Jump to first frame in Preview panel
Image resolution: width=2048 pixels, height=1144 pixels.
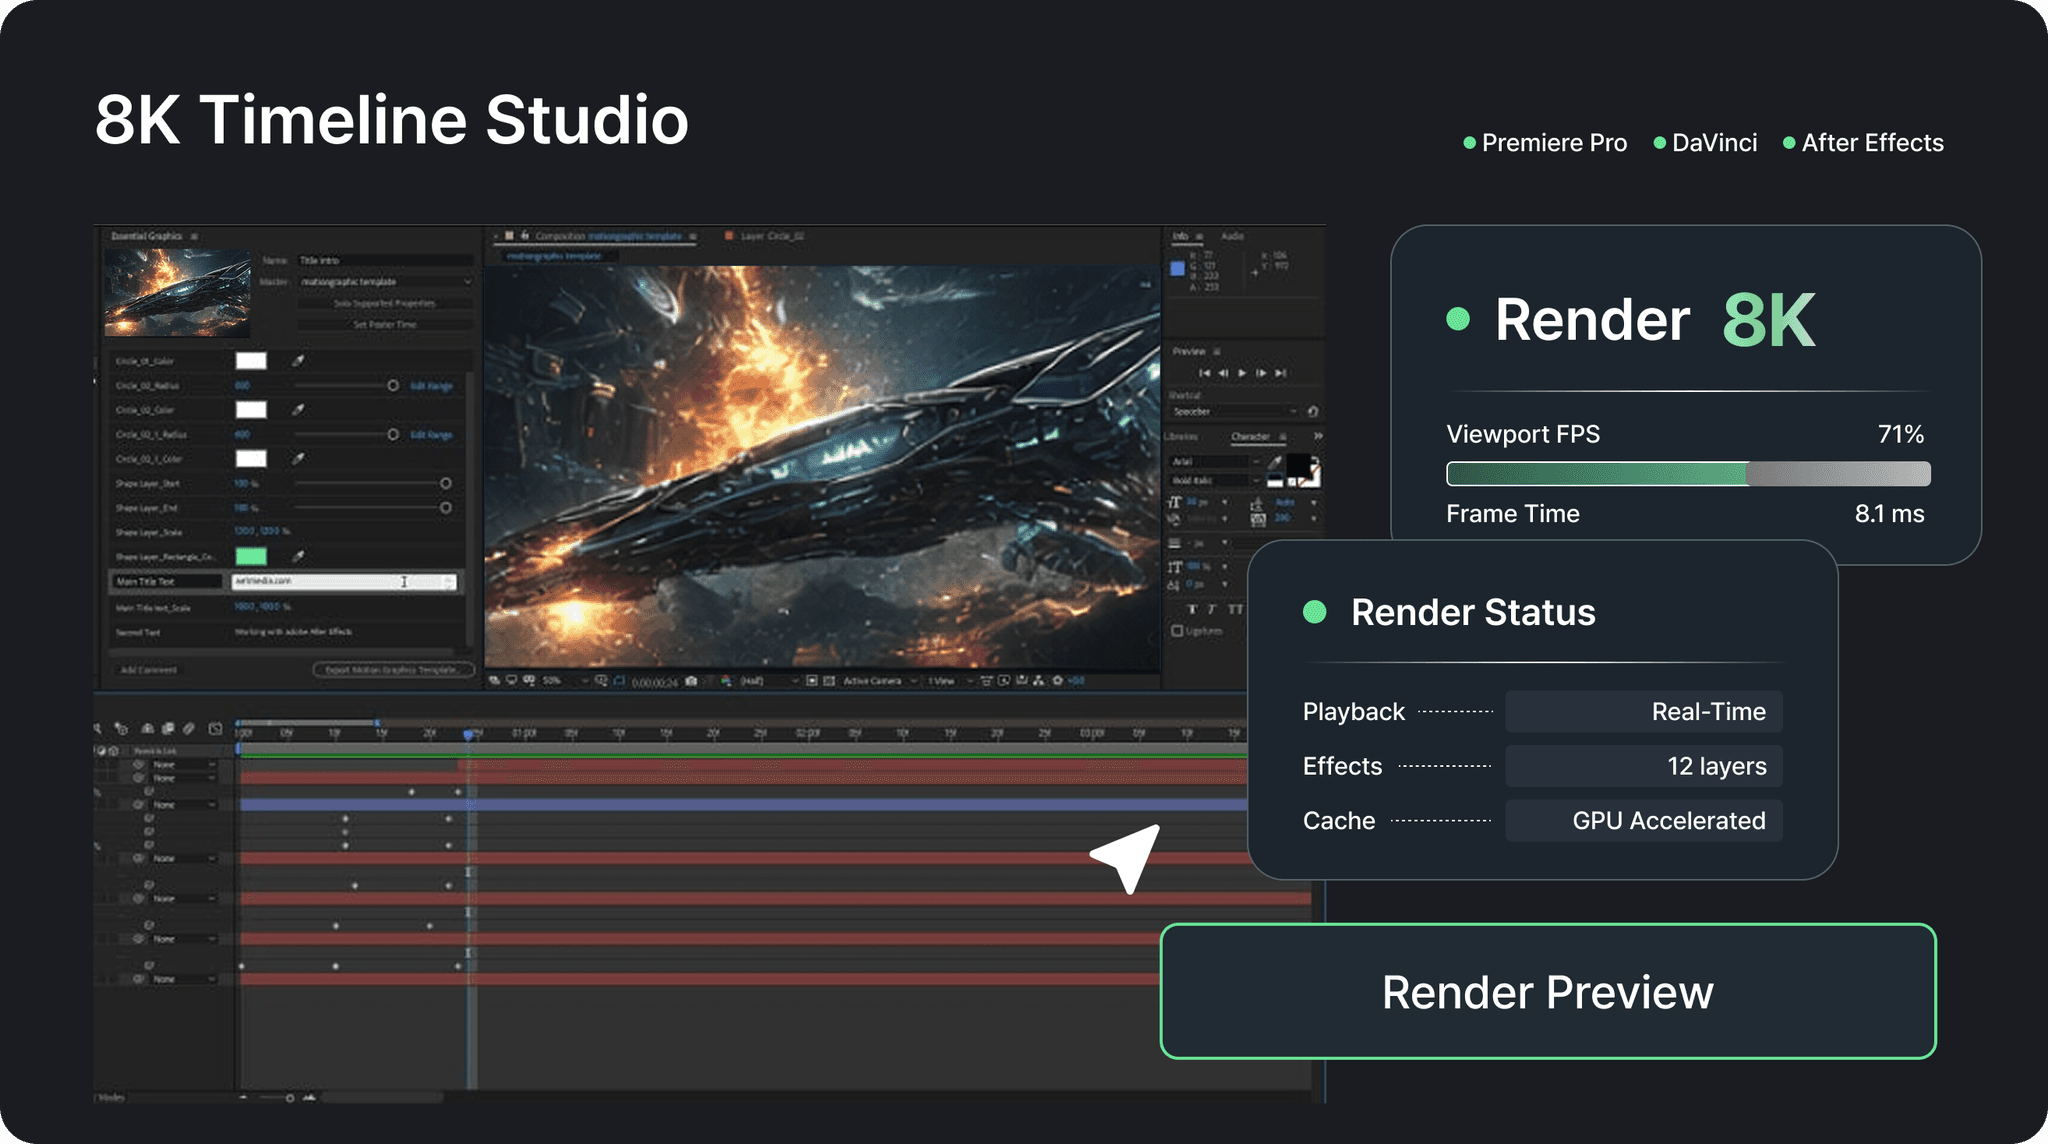click(x=1204, y=373)
